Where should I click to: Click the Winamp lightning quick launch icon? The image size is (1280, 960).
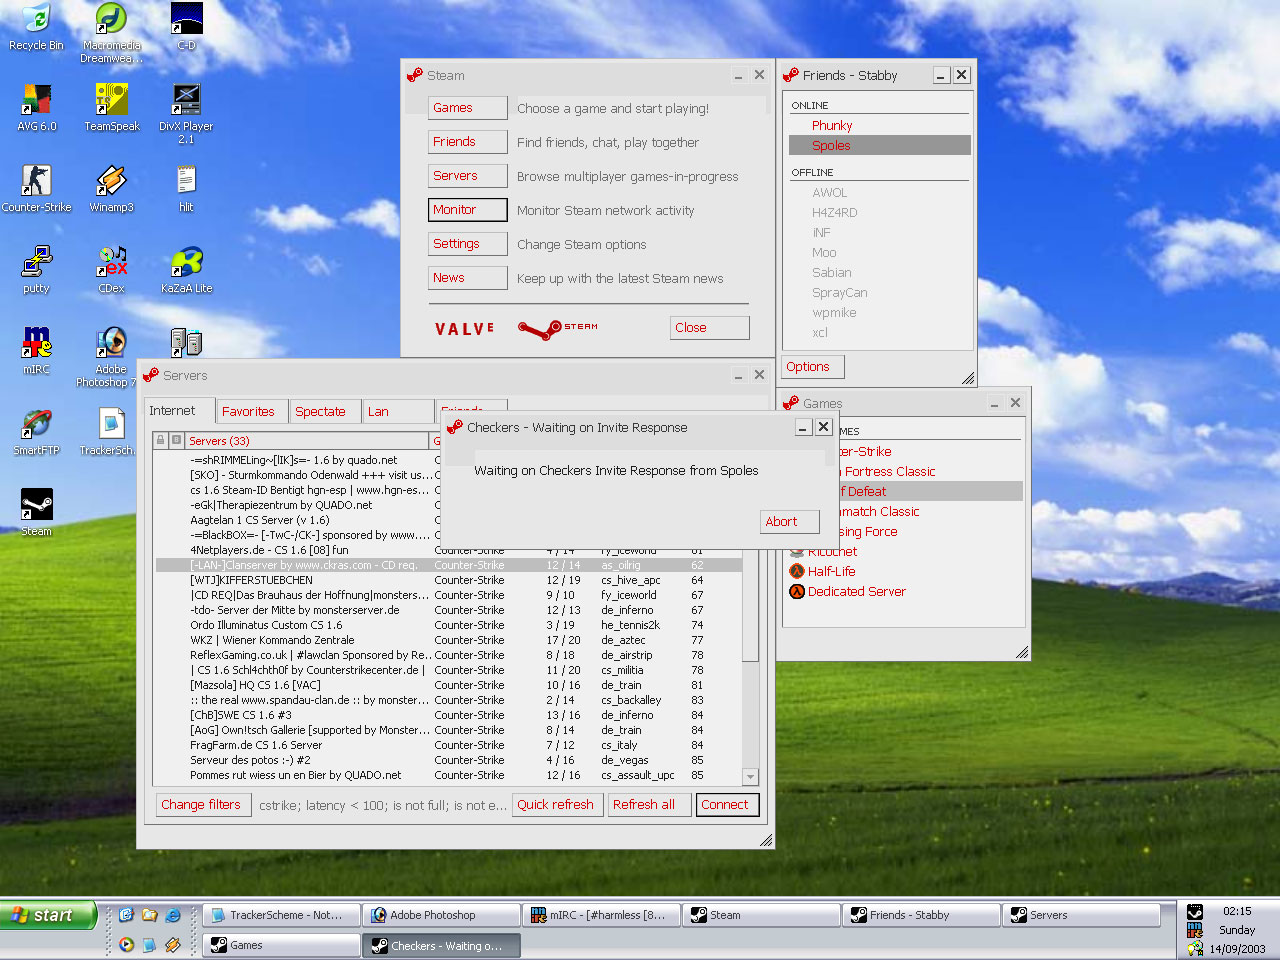click(172, 945)
